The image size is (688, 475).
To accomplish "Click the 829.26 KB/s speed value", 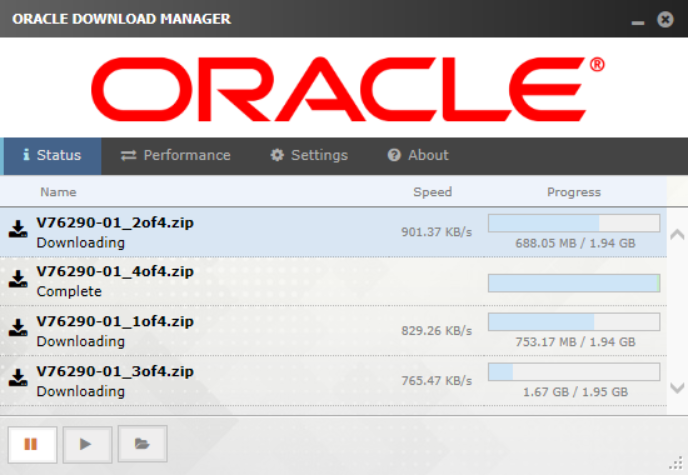I will tap(437, 331).
